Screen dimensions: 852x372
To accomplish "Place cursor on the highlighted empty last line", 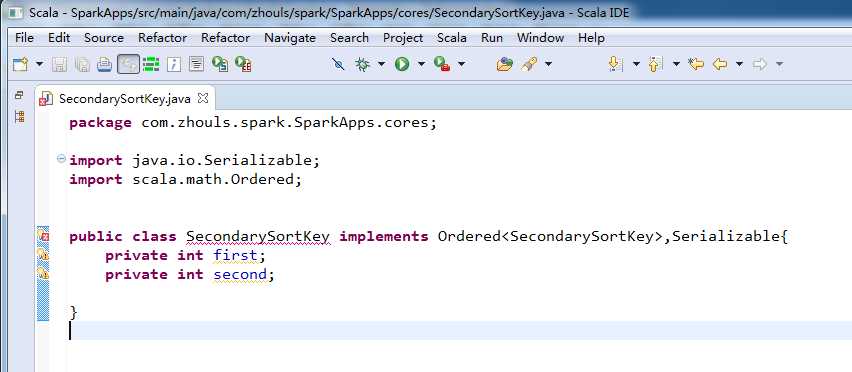I will point(459,331).
